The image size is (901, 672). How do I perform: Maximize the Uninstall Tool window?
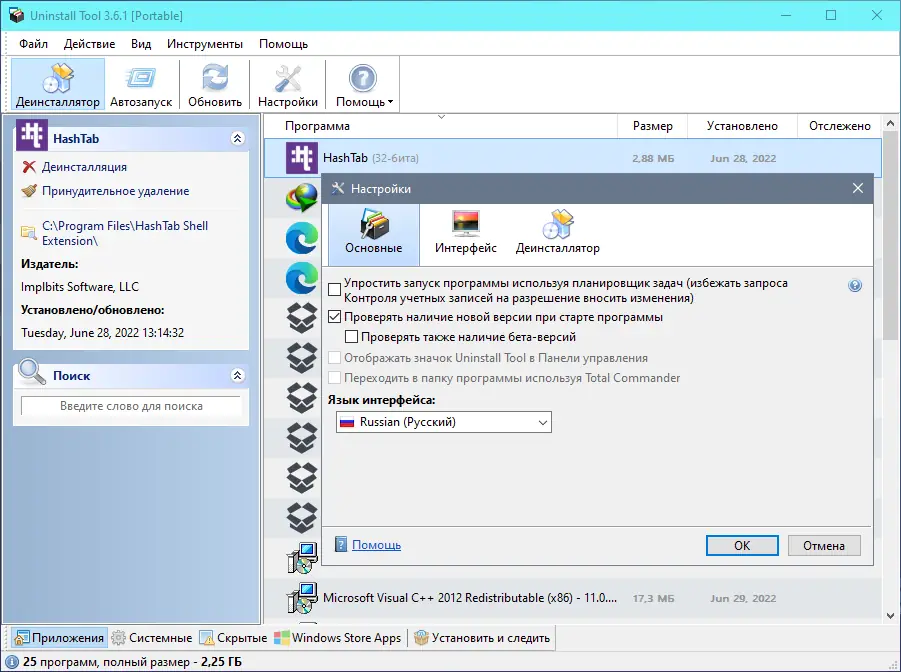(x=831, y=16)
